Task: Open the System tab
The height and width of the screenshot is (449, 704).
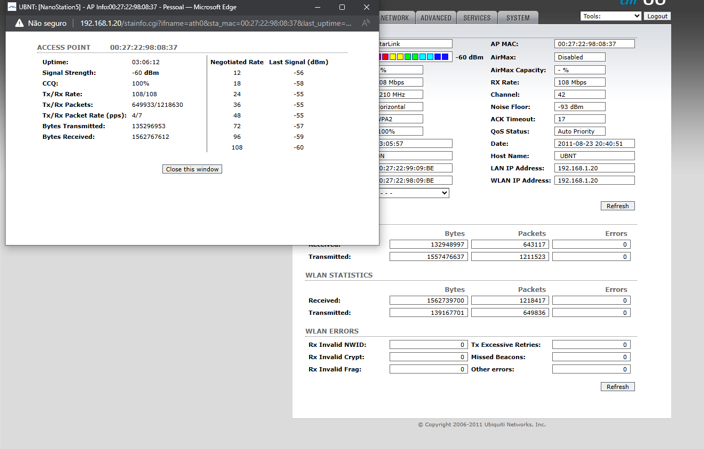Action: [x=518, y=18]
